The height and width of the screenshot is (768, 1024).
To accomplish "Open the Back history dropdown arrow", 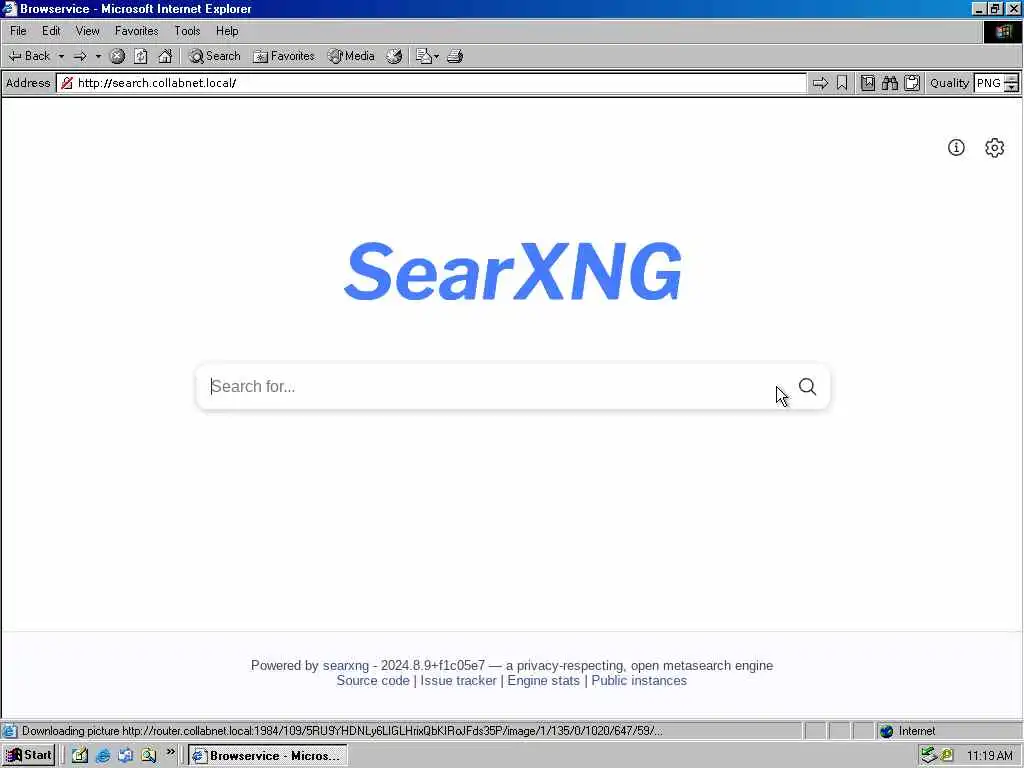I will coord(61,56).
